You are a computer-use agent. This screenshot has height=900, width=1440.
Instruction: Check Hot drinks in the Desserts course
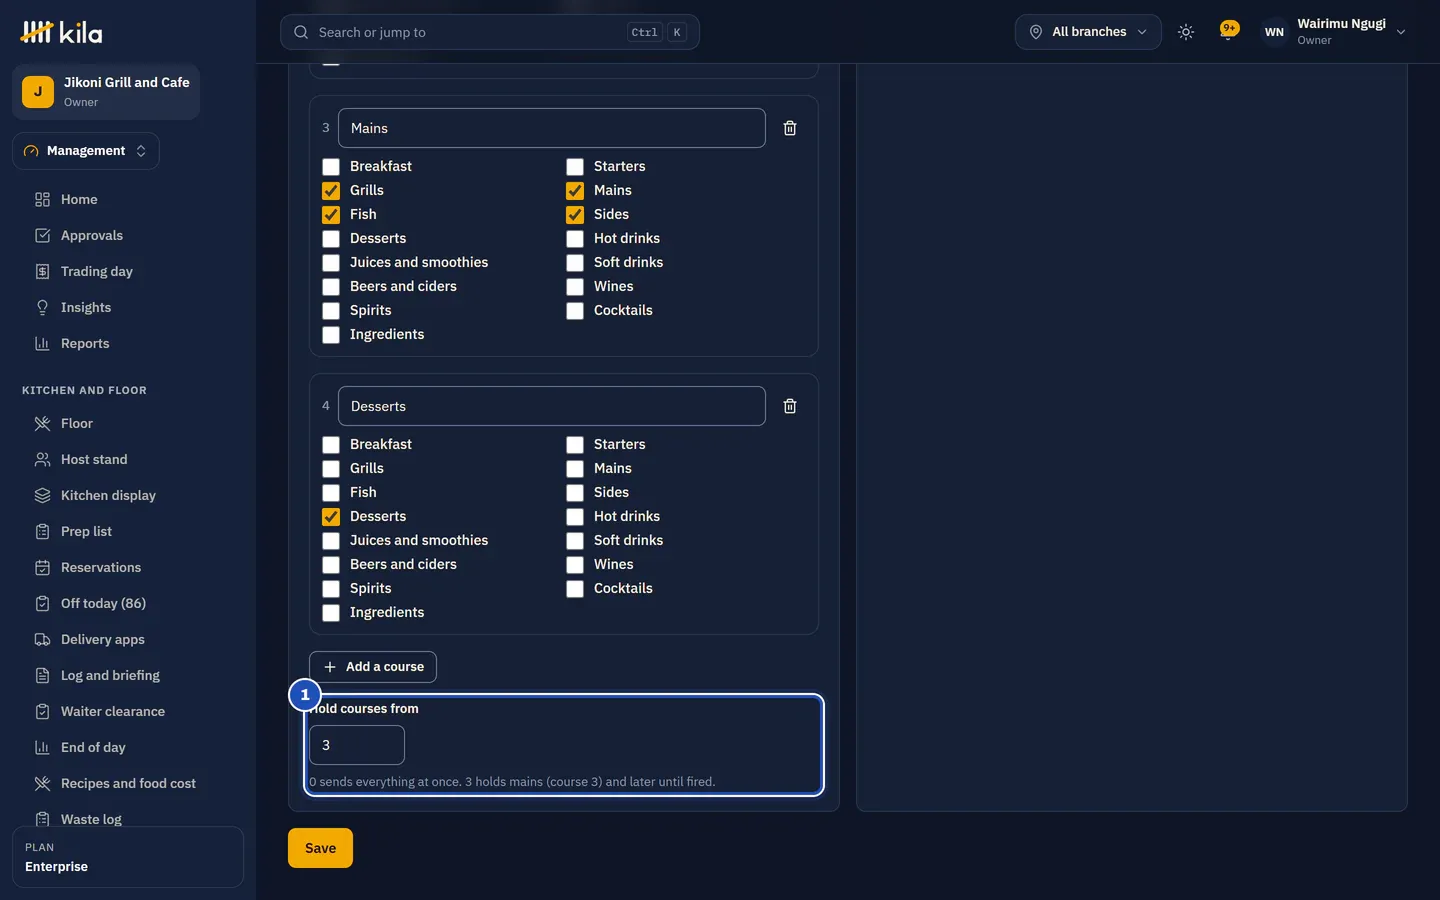(x=575, y=517)
